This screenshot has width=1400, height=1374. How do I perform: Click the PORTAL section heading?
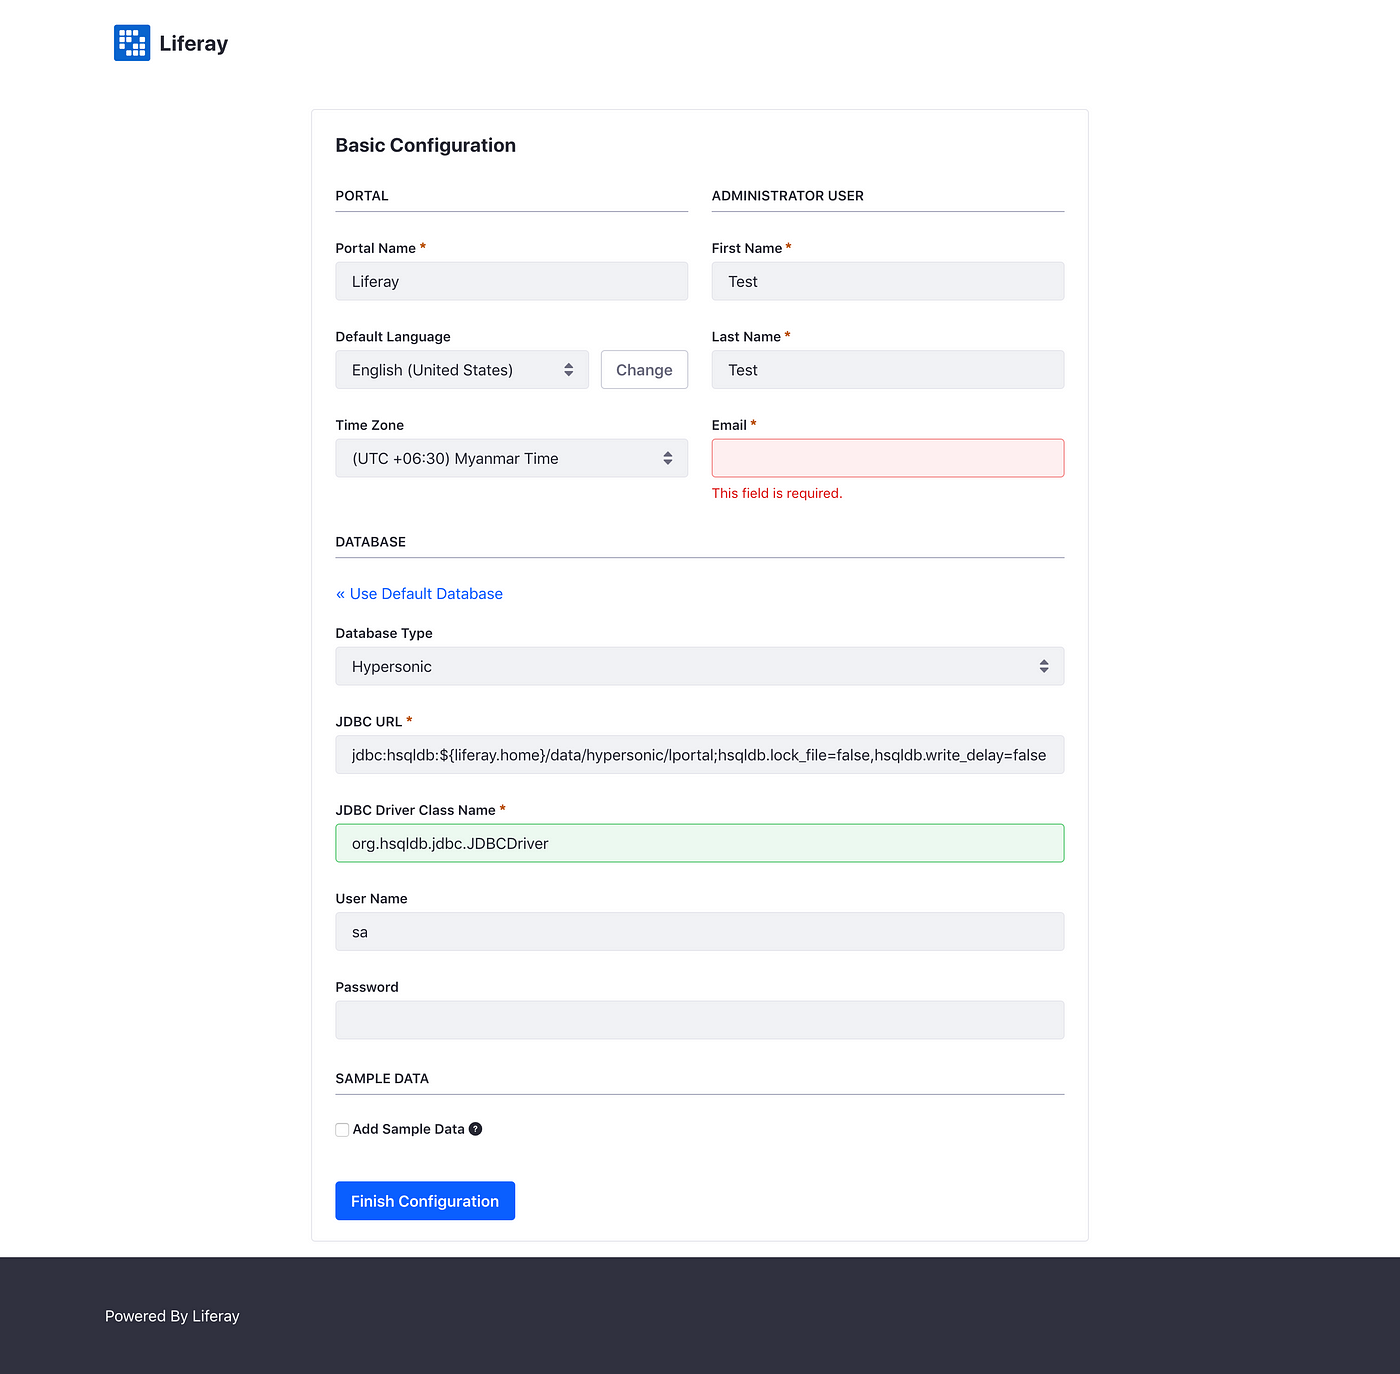click(362, 196)
